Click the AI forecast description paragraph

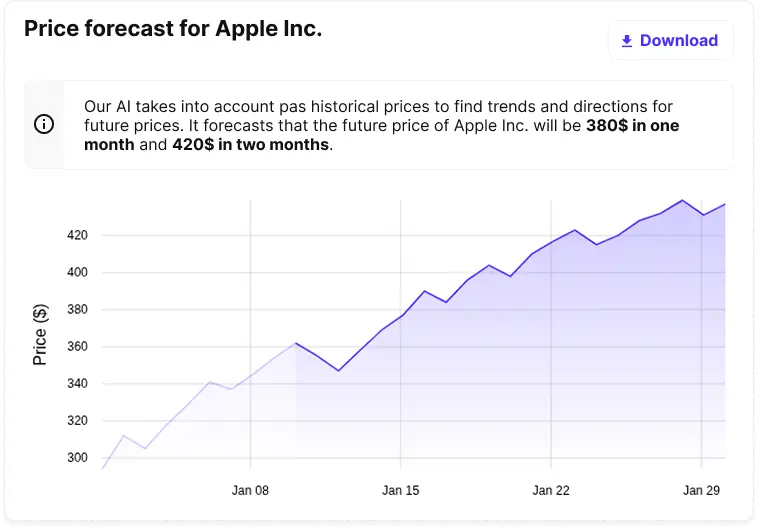(x=380, y=125)
